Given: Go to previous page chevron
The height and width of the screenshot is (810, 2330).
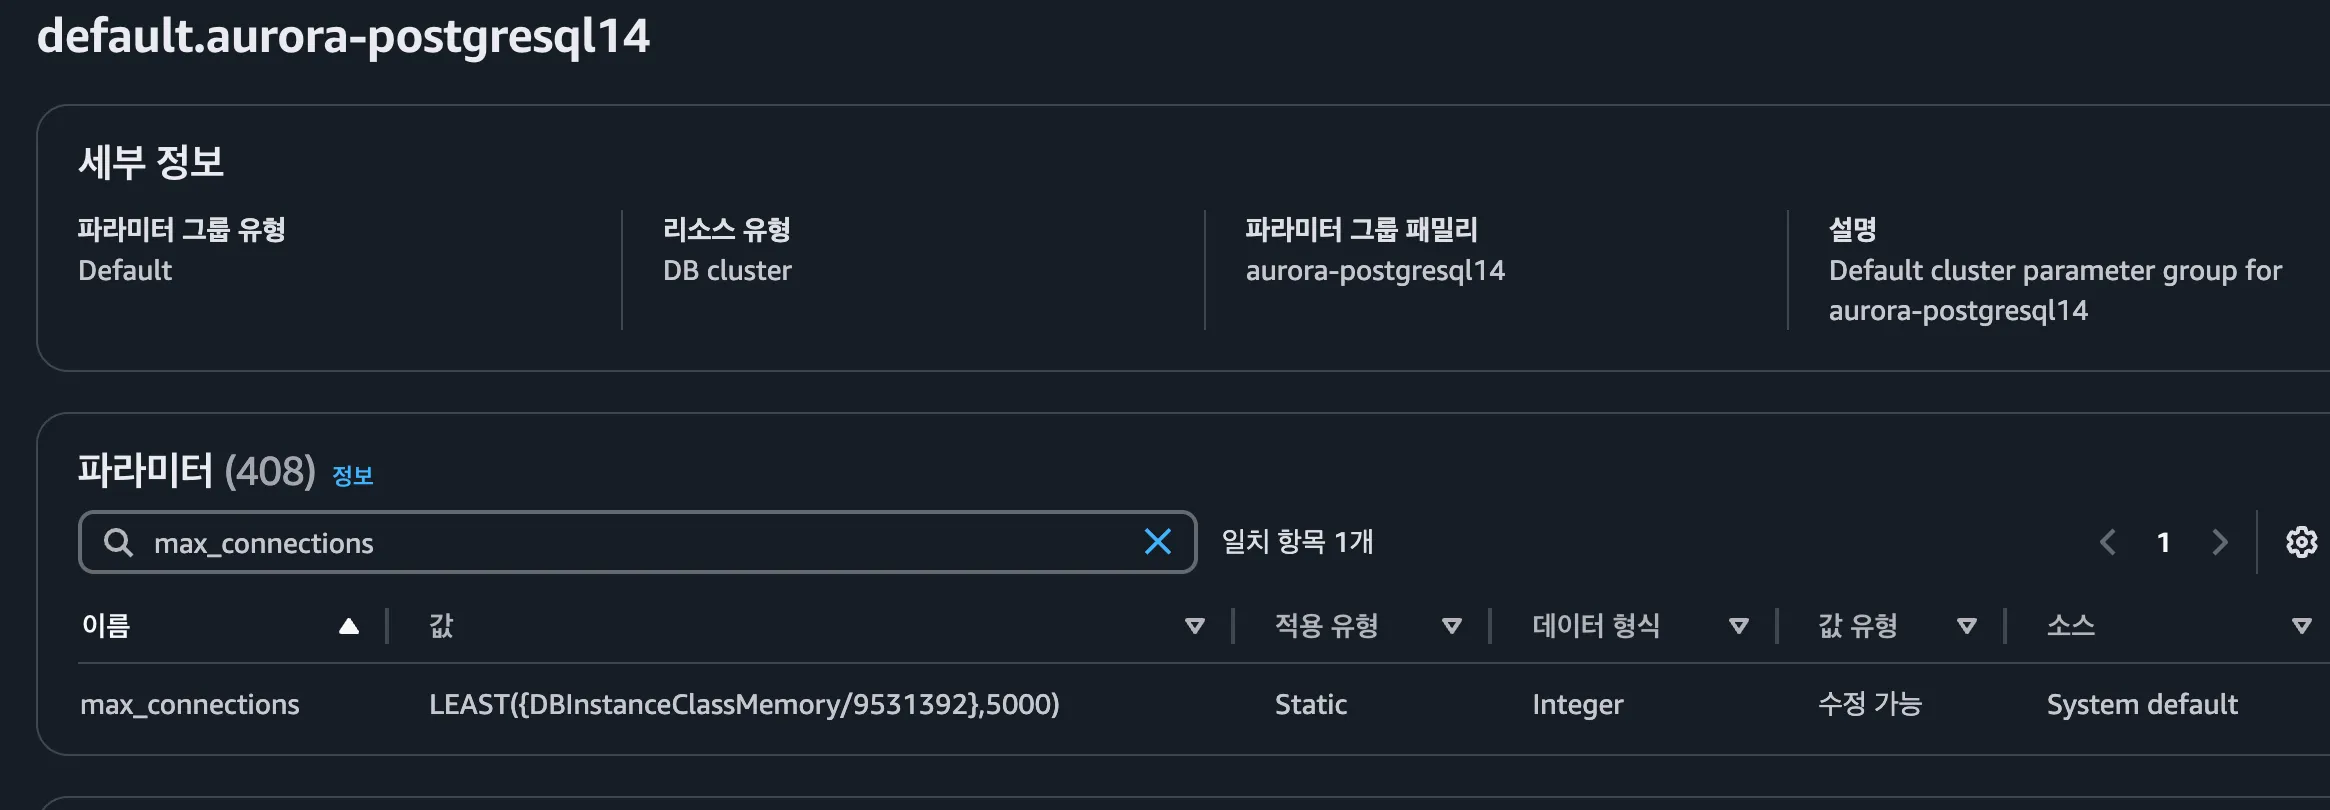Looking at the screenshot, I should coord(2108,542).
